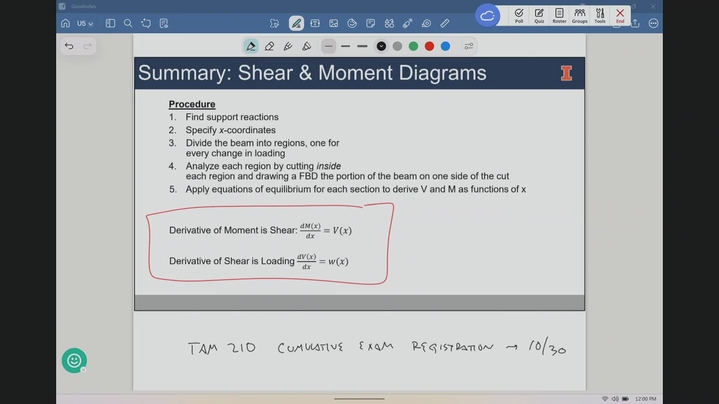The height and width of the screenshot is (404, 719).
Task: Open the Poll panel
Action: (519, 15)
